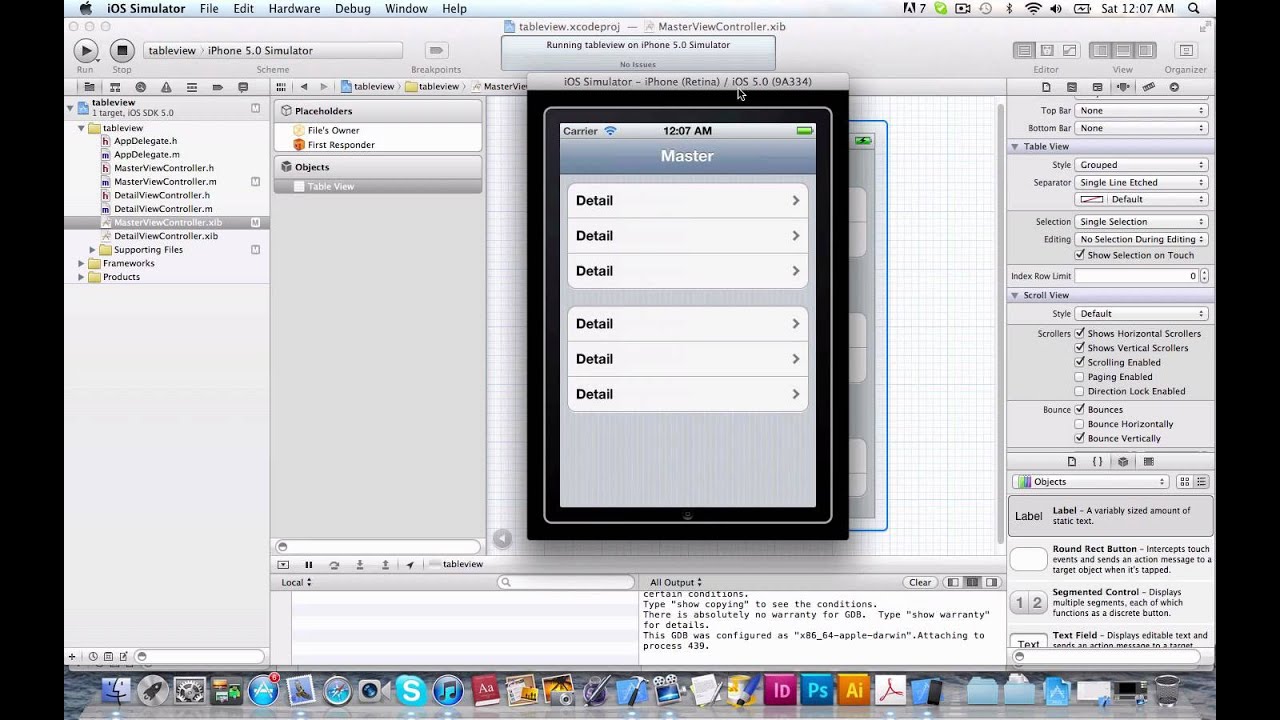The height and width of the screenshot is (720, 1280).
Task: Open the Separator Single Line Etched dropdown
Action: pos(1142,183)
